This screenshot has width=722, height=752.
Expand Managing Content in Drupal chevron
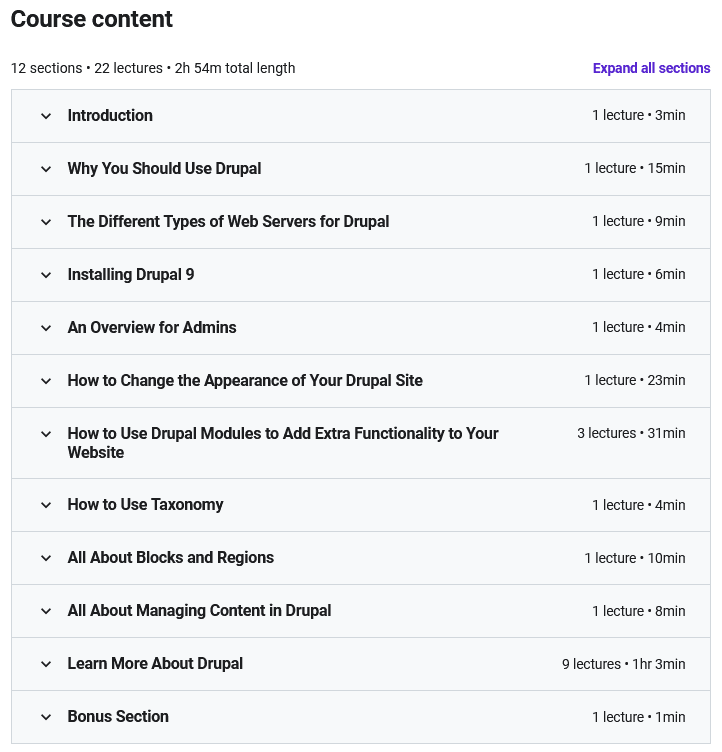click(x=46, y=611)
